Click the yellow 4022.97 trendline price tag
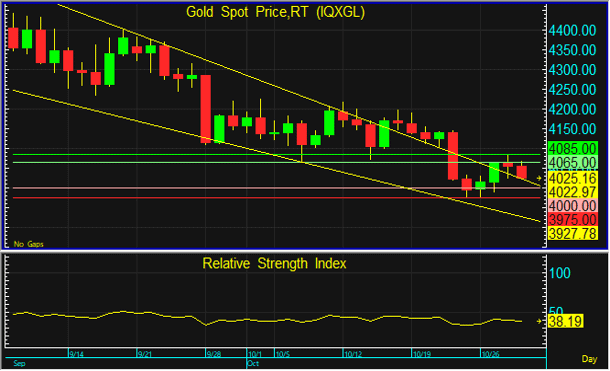Screen dimensions: 610x371 (573, 192)
